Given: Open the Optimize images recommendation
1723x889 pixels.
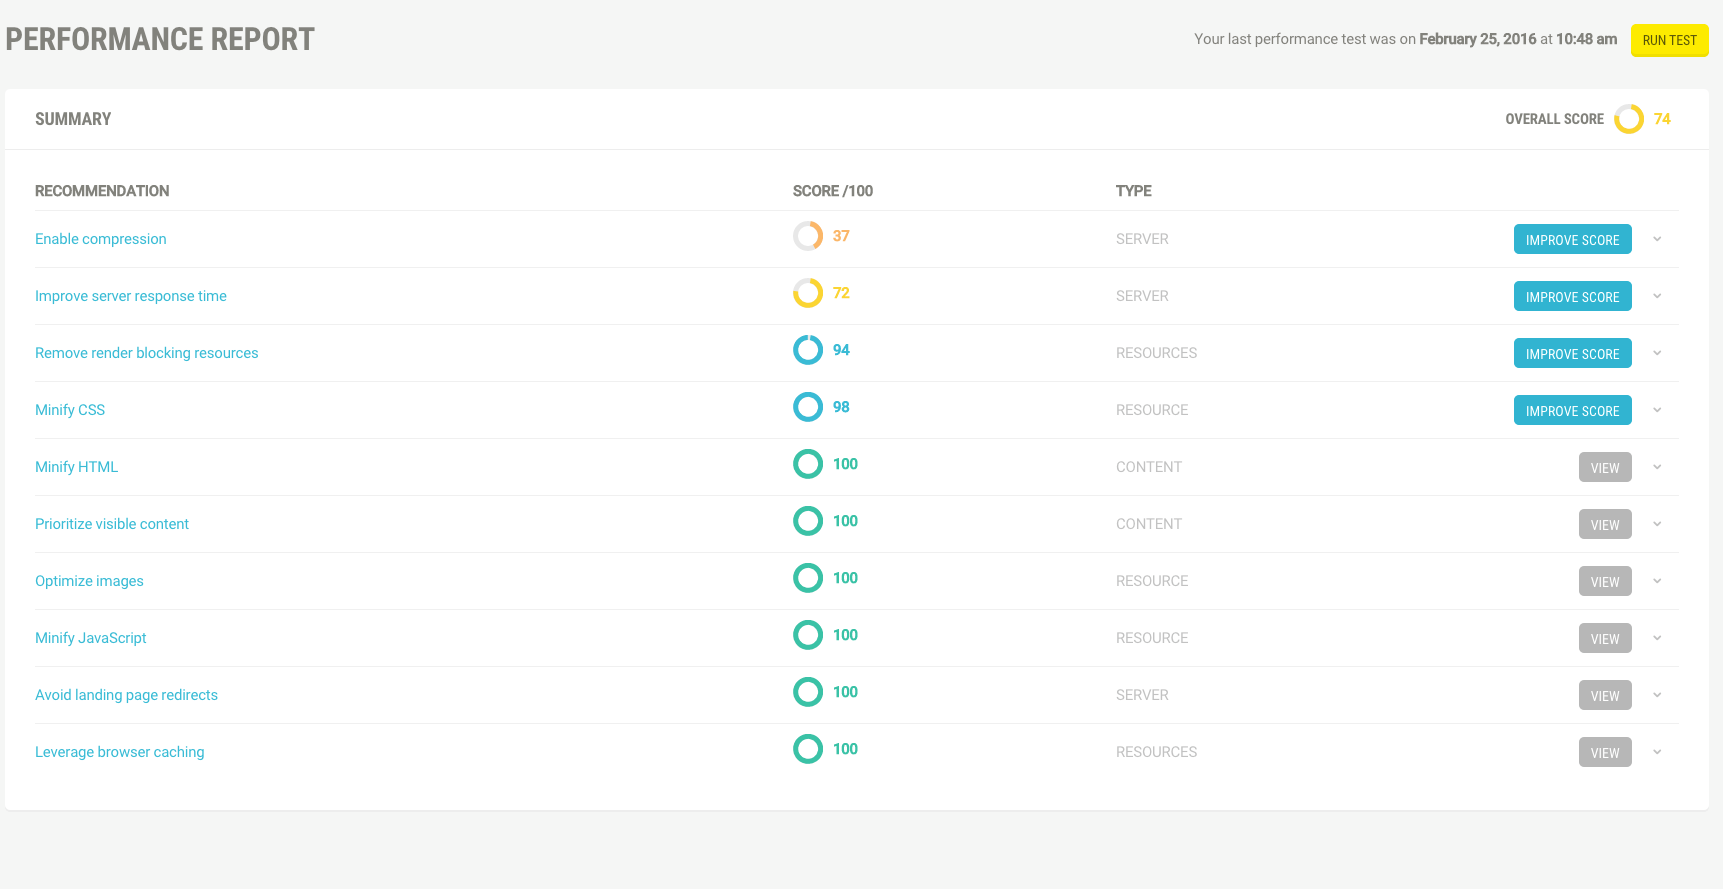Looking at the screenshot, I should point(89,581).
